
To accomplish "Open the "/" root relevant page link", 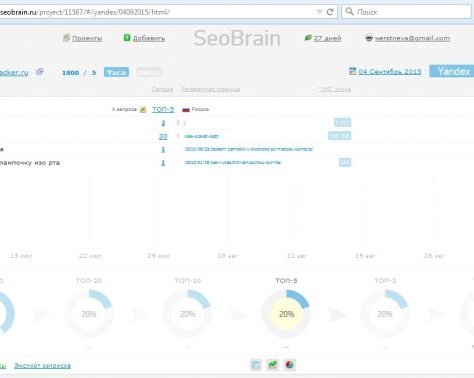I will (x=185, y=123).
